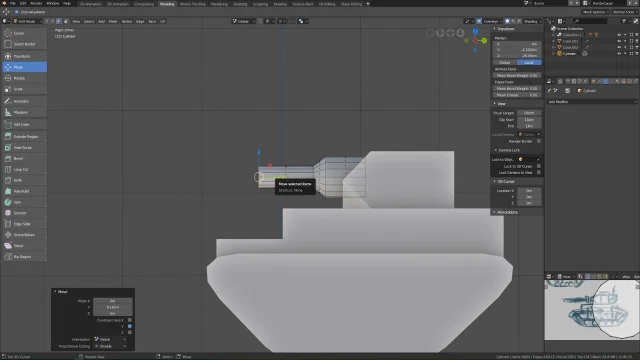Click the outliner search field
Viewport: 640px width, 360px height.
(x=591, y=21)
